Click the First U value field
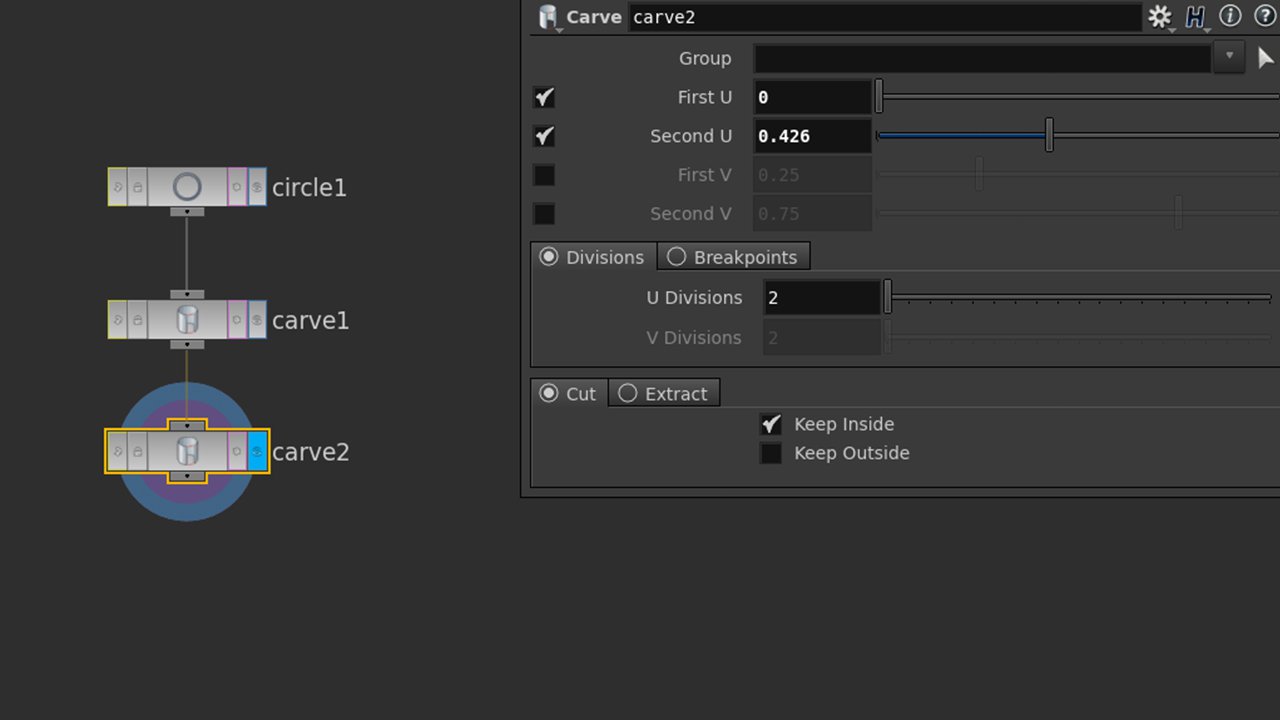This screenshot has height=720, width=1280. click(812, 97)
